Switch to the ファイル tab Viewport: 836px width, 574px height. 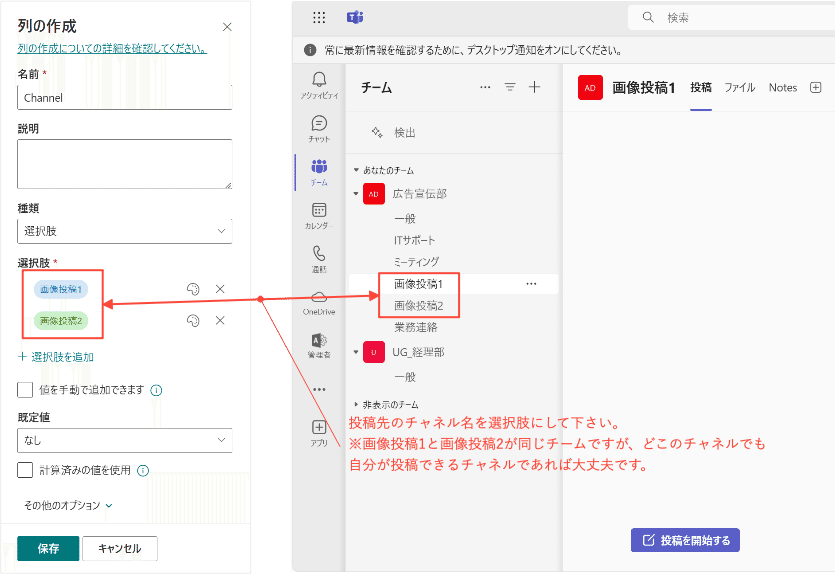point(739,87)
